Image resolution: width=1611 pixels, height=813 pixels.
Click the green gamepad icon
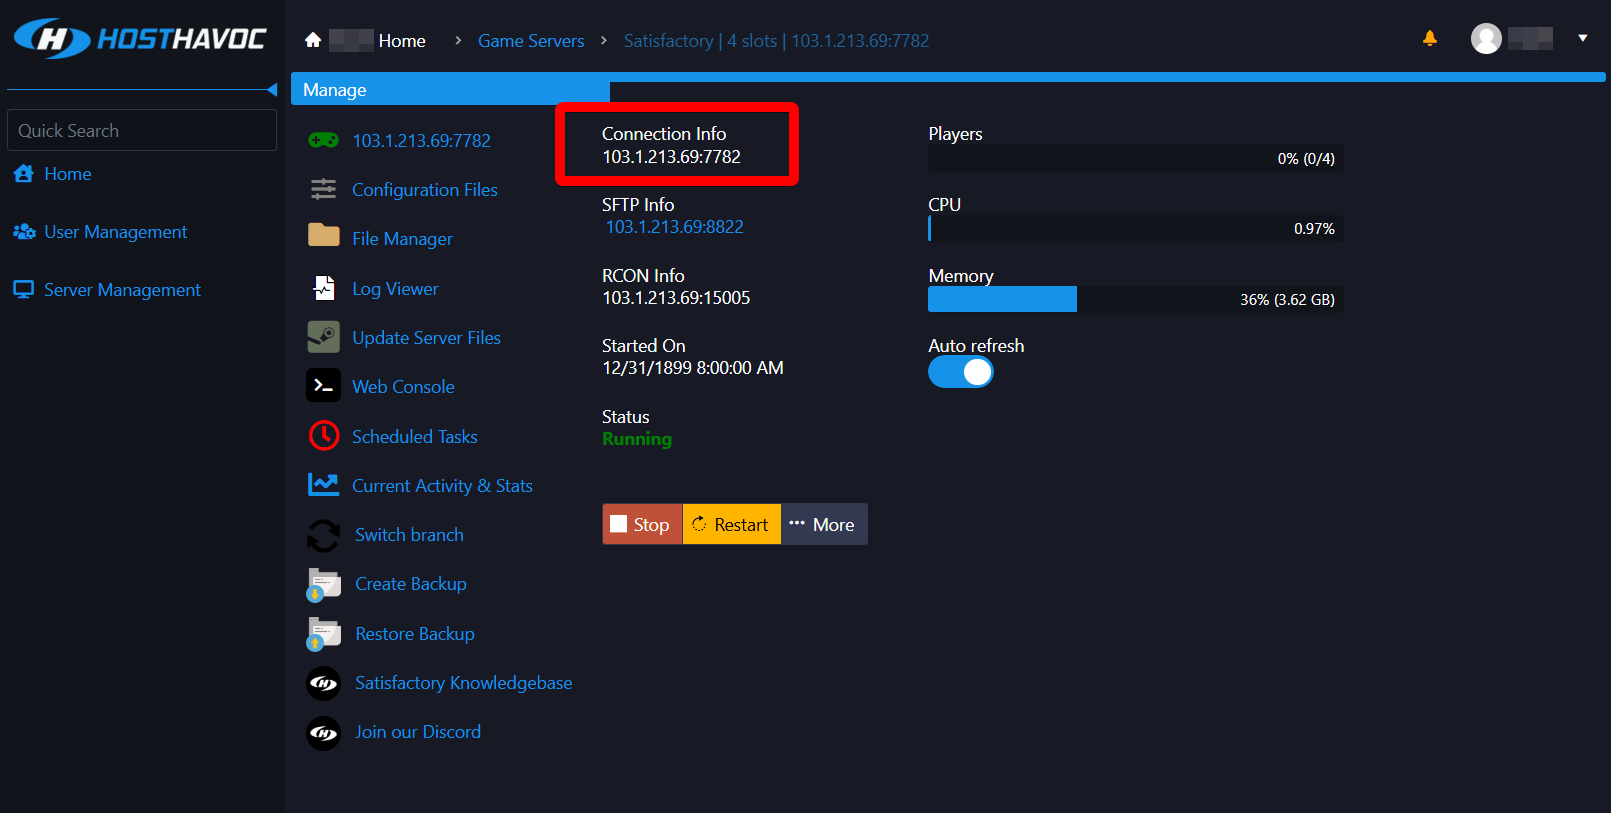pyautogui.click(x=323, y=140)
